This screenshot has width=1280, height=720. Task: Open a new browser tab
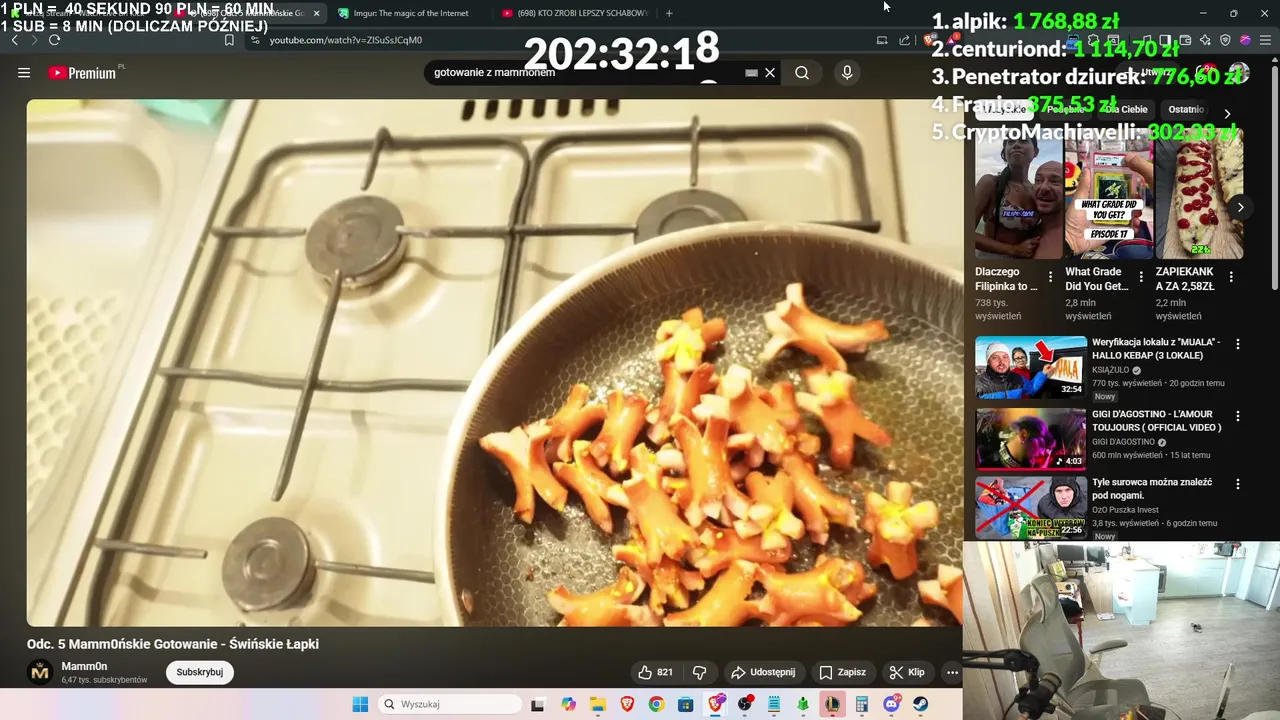(669, 13)
